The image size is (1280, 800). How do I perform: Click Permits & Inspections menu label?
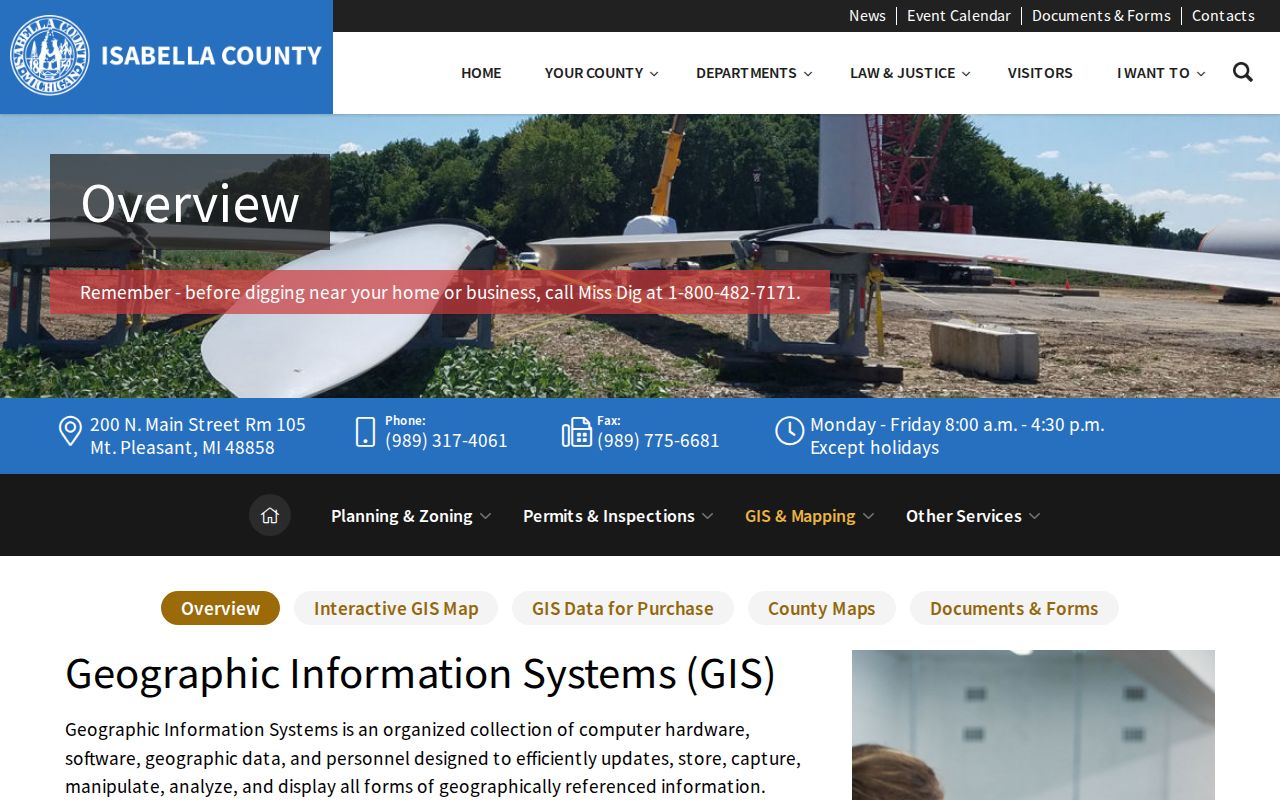[x=609, y=516]
